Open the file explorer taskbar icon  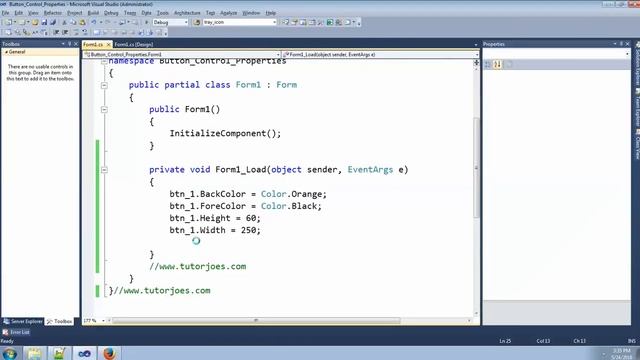click(35, 353)
